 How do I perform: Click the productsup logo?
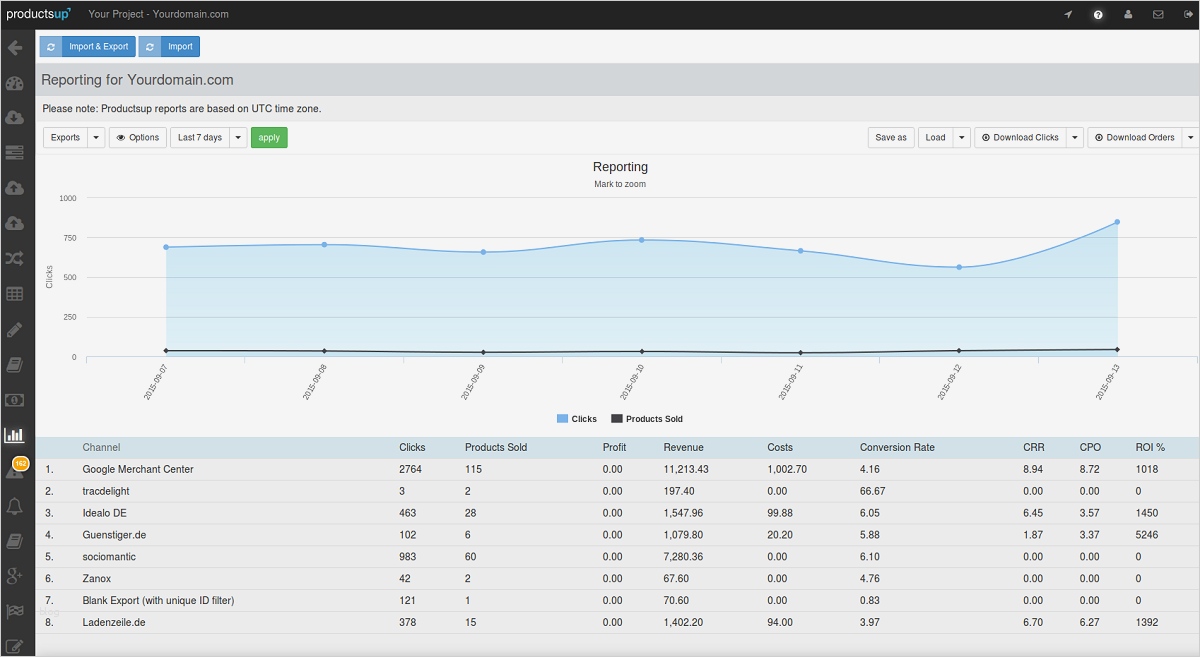pyautogui.click(x=39, y=14)
